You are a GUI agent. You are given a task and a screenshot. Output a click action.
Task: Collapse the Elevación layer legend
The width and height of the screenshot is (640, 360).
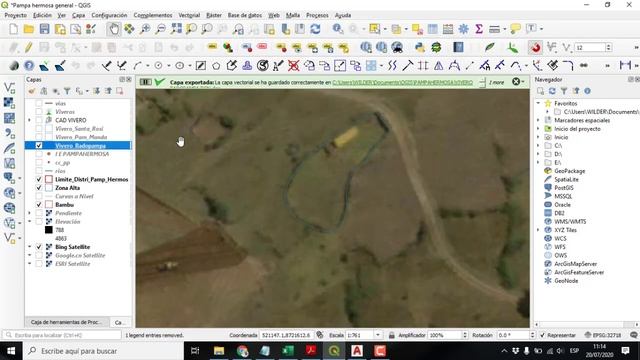29,222
